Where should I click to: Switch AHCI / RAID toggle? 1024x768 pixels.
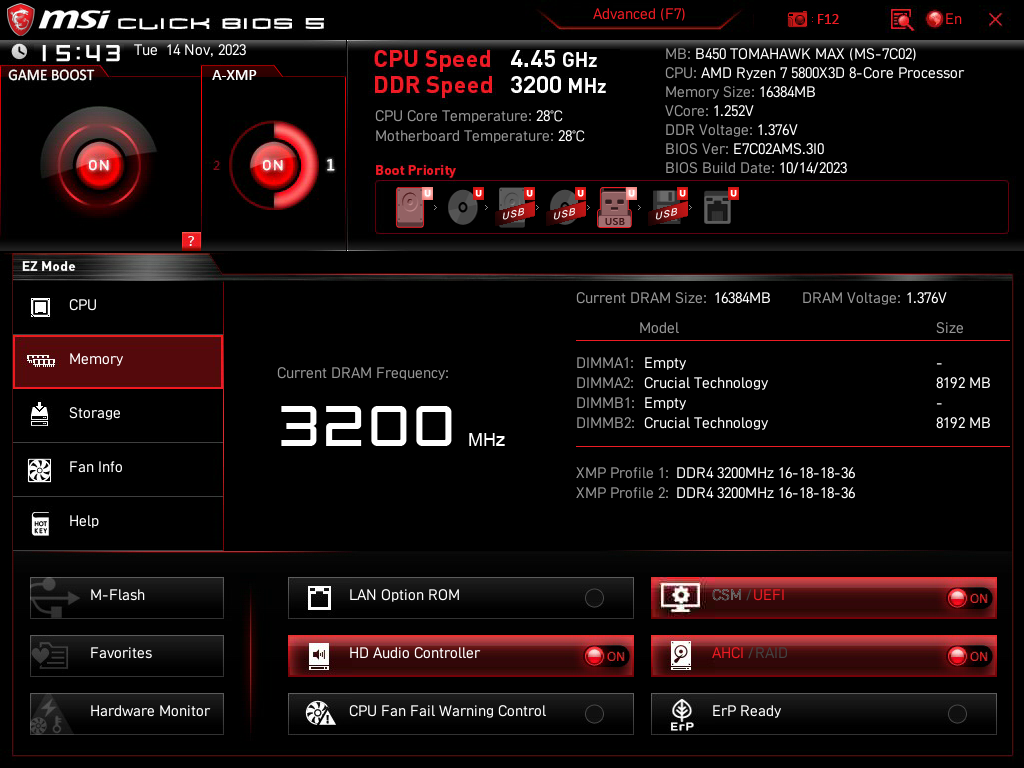[970, 656]
